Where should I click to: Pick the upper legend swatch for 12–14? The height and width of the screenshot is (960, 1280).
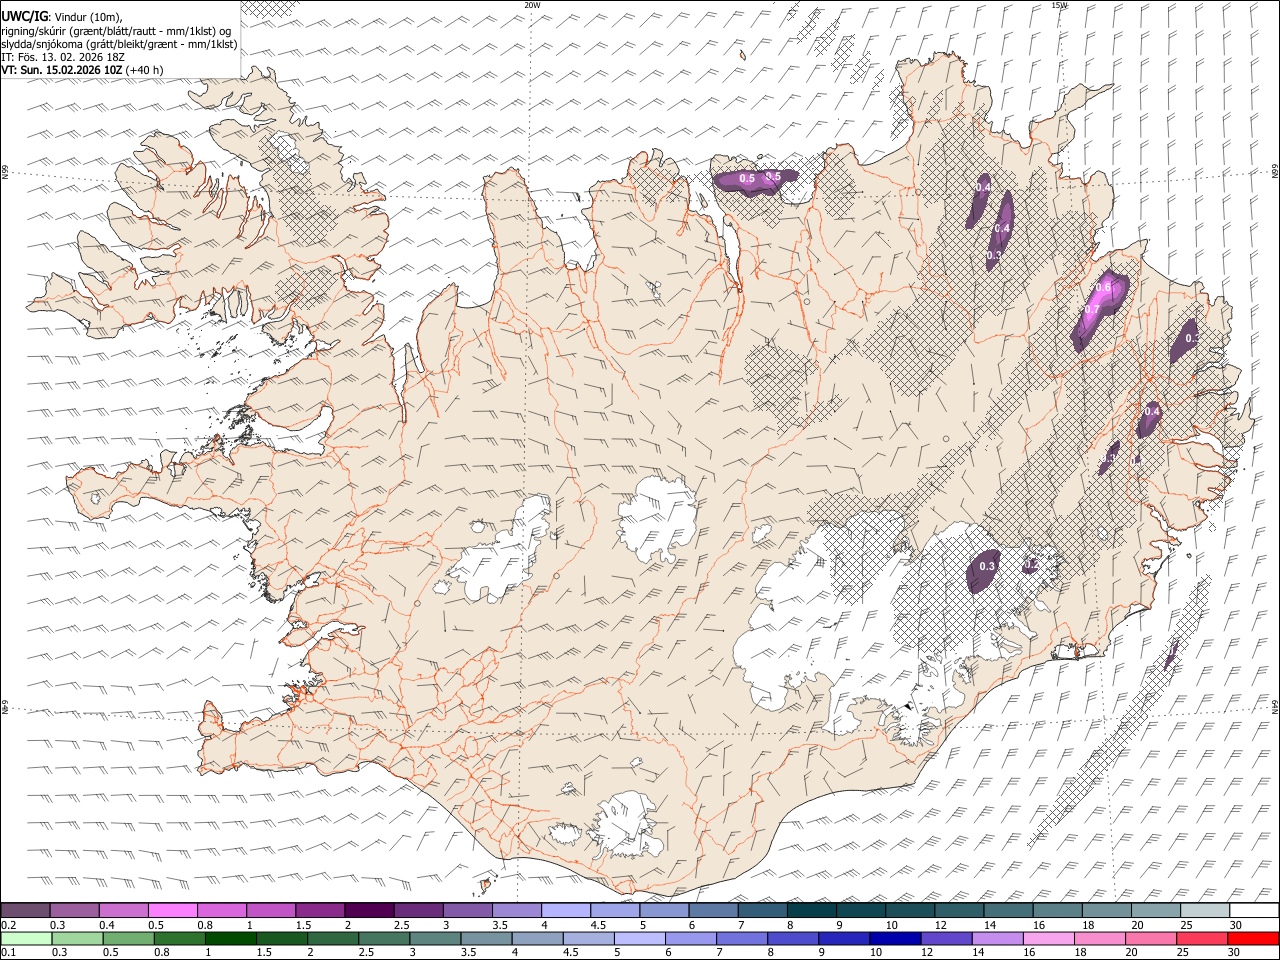(x=958, y=911)
